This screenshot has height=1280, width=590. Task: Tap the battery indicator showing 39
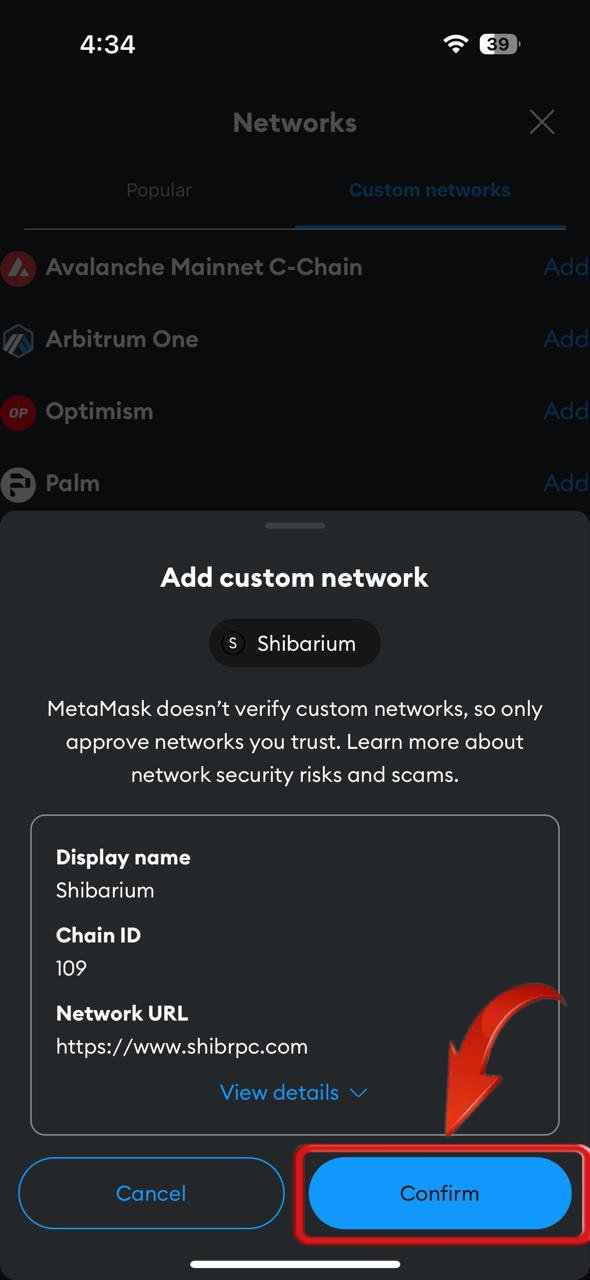coord(500,44)
